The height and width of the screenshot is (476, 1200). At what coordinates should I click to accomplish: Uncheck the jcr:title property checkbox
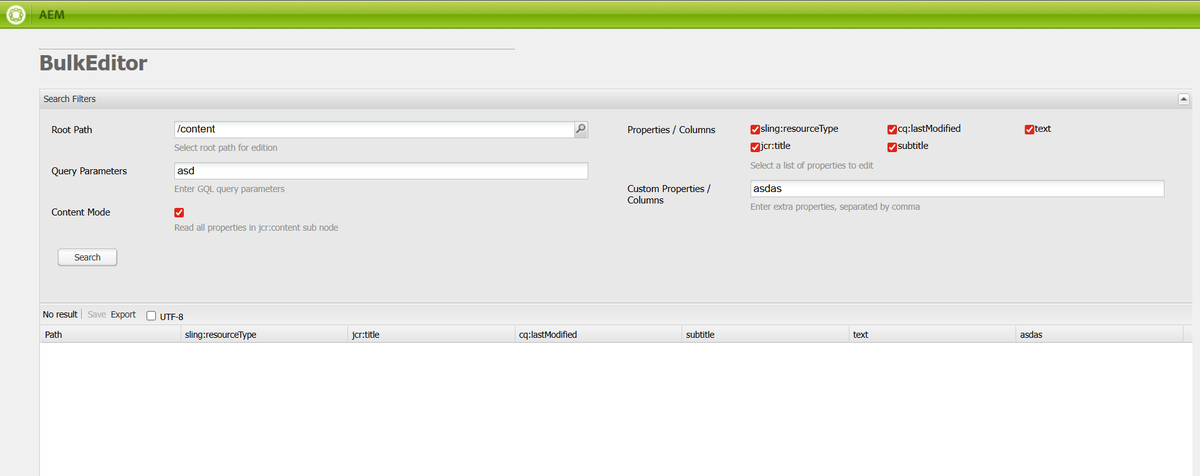tap(756, 147)
